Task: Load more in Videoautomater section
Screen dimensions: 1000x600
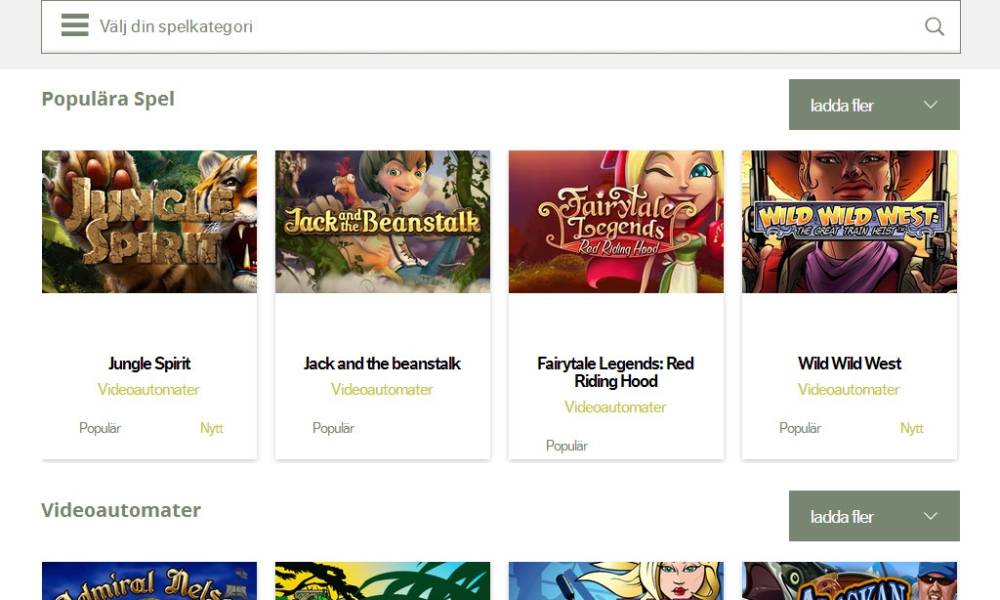Action: click(x=874, y=516)
